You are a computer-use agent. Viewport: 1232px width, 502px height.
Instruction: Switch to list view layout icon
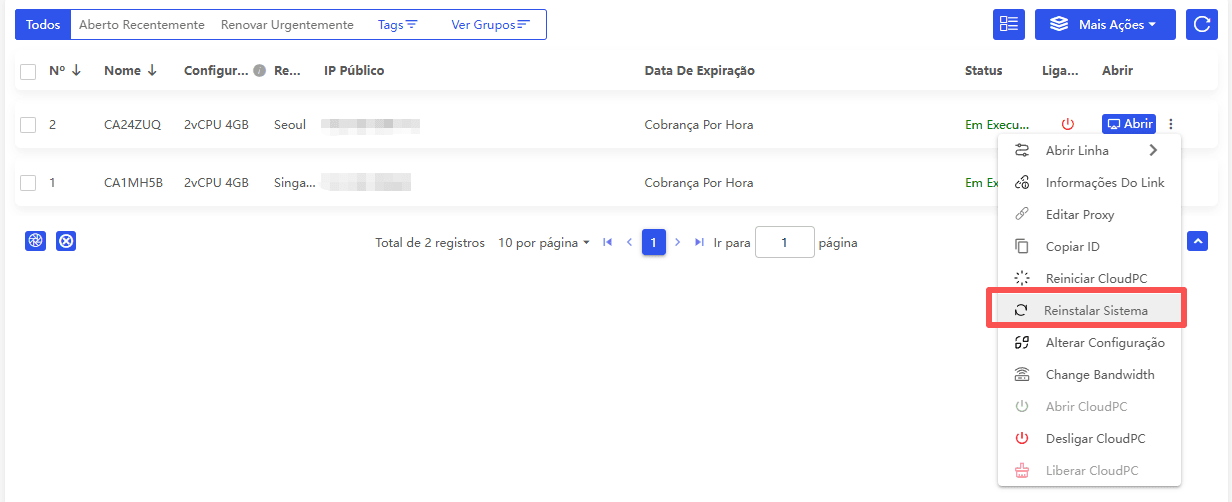1008,24
